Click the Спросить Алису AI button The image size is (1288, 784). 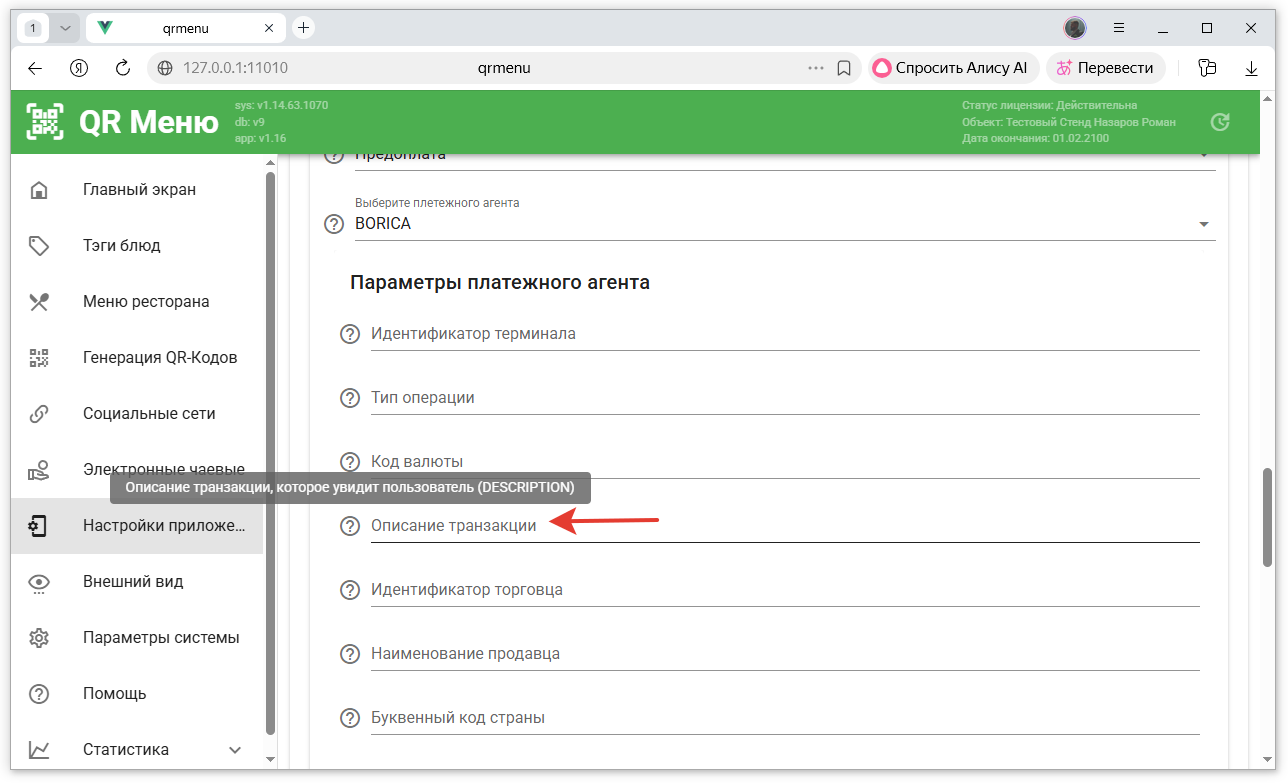(x=950, y=68)
